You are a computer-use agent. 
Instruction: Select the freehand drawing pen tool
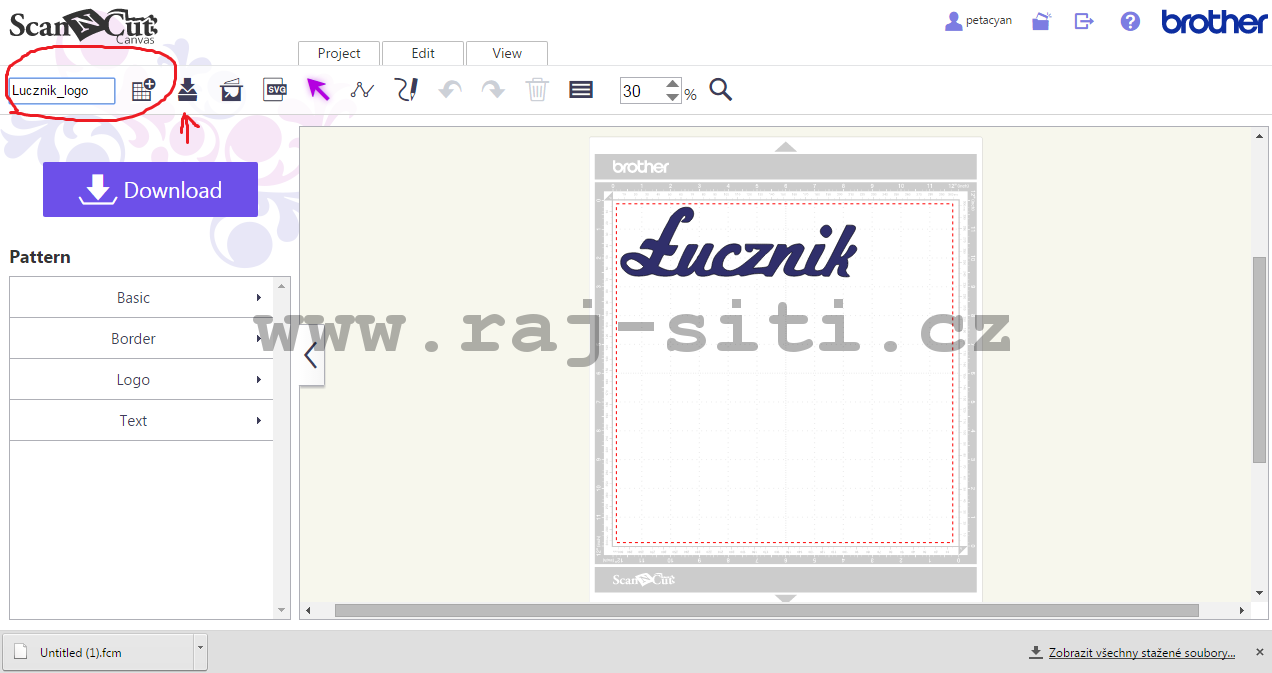[x=406, y=89]
